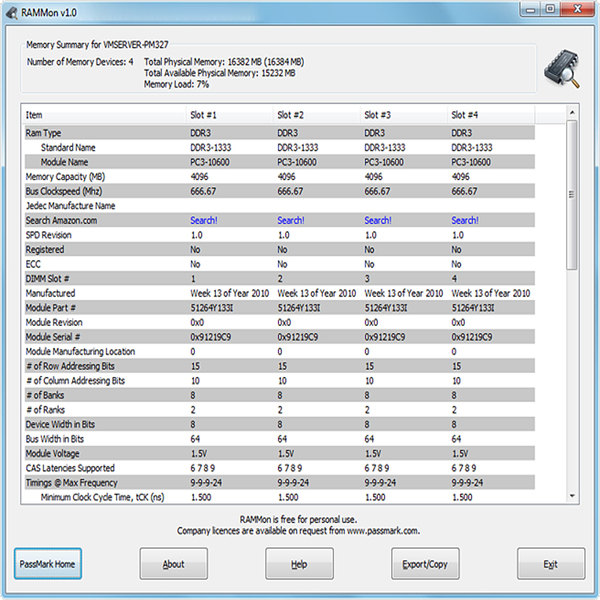Screen dimensions: 600x600
Task: Select the Module Revision row label
Action: pos(54,322)
